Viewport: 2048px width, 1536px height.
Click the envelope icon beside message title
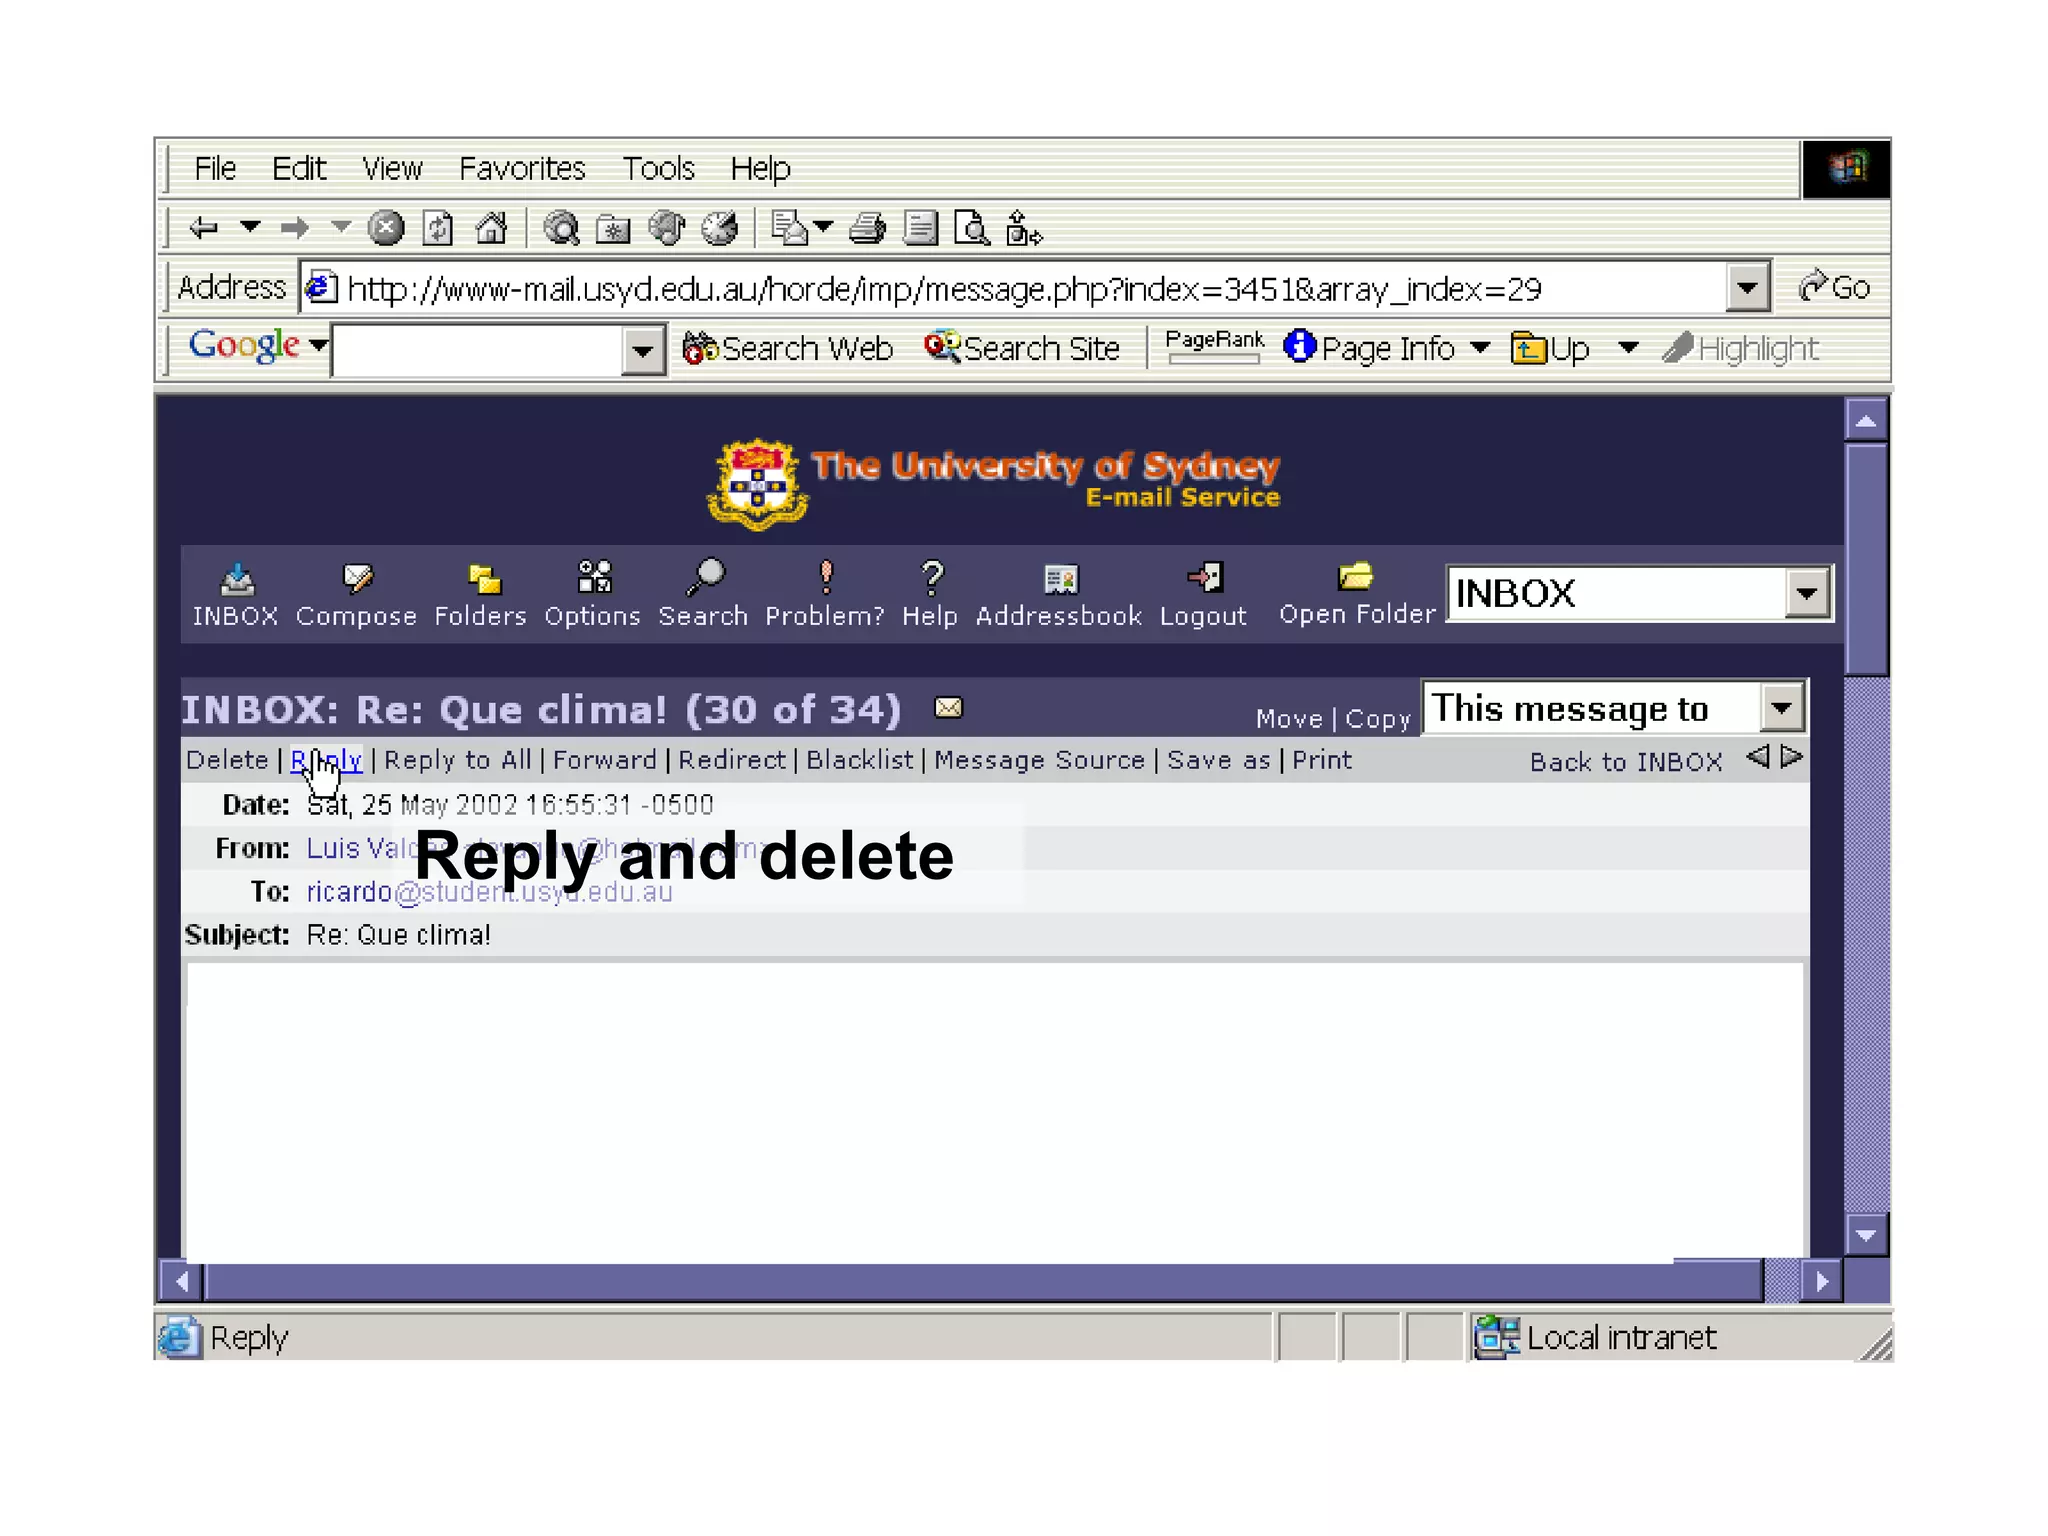[x=948, y=708]
